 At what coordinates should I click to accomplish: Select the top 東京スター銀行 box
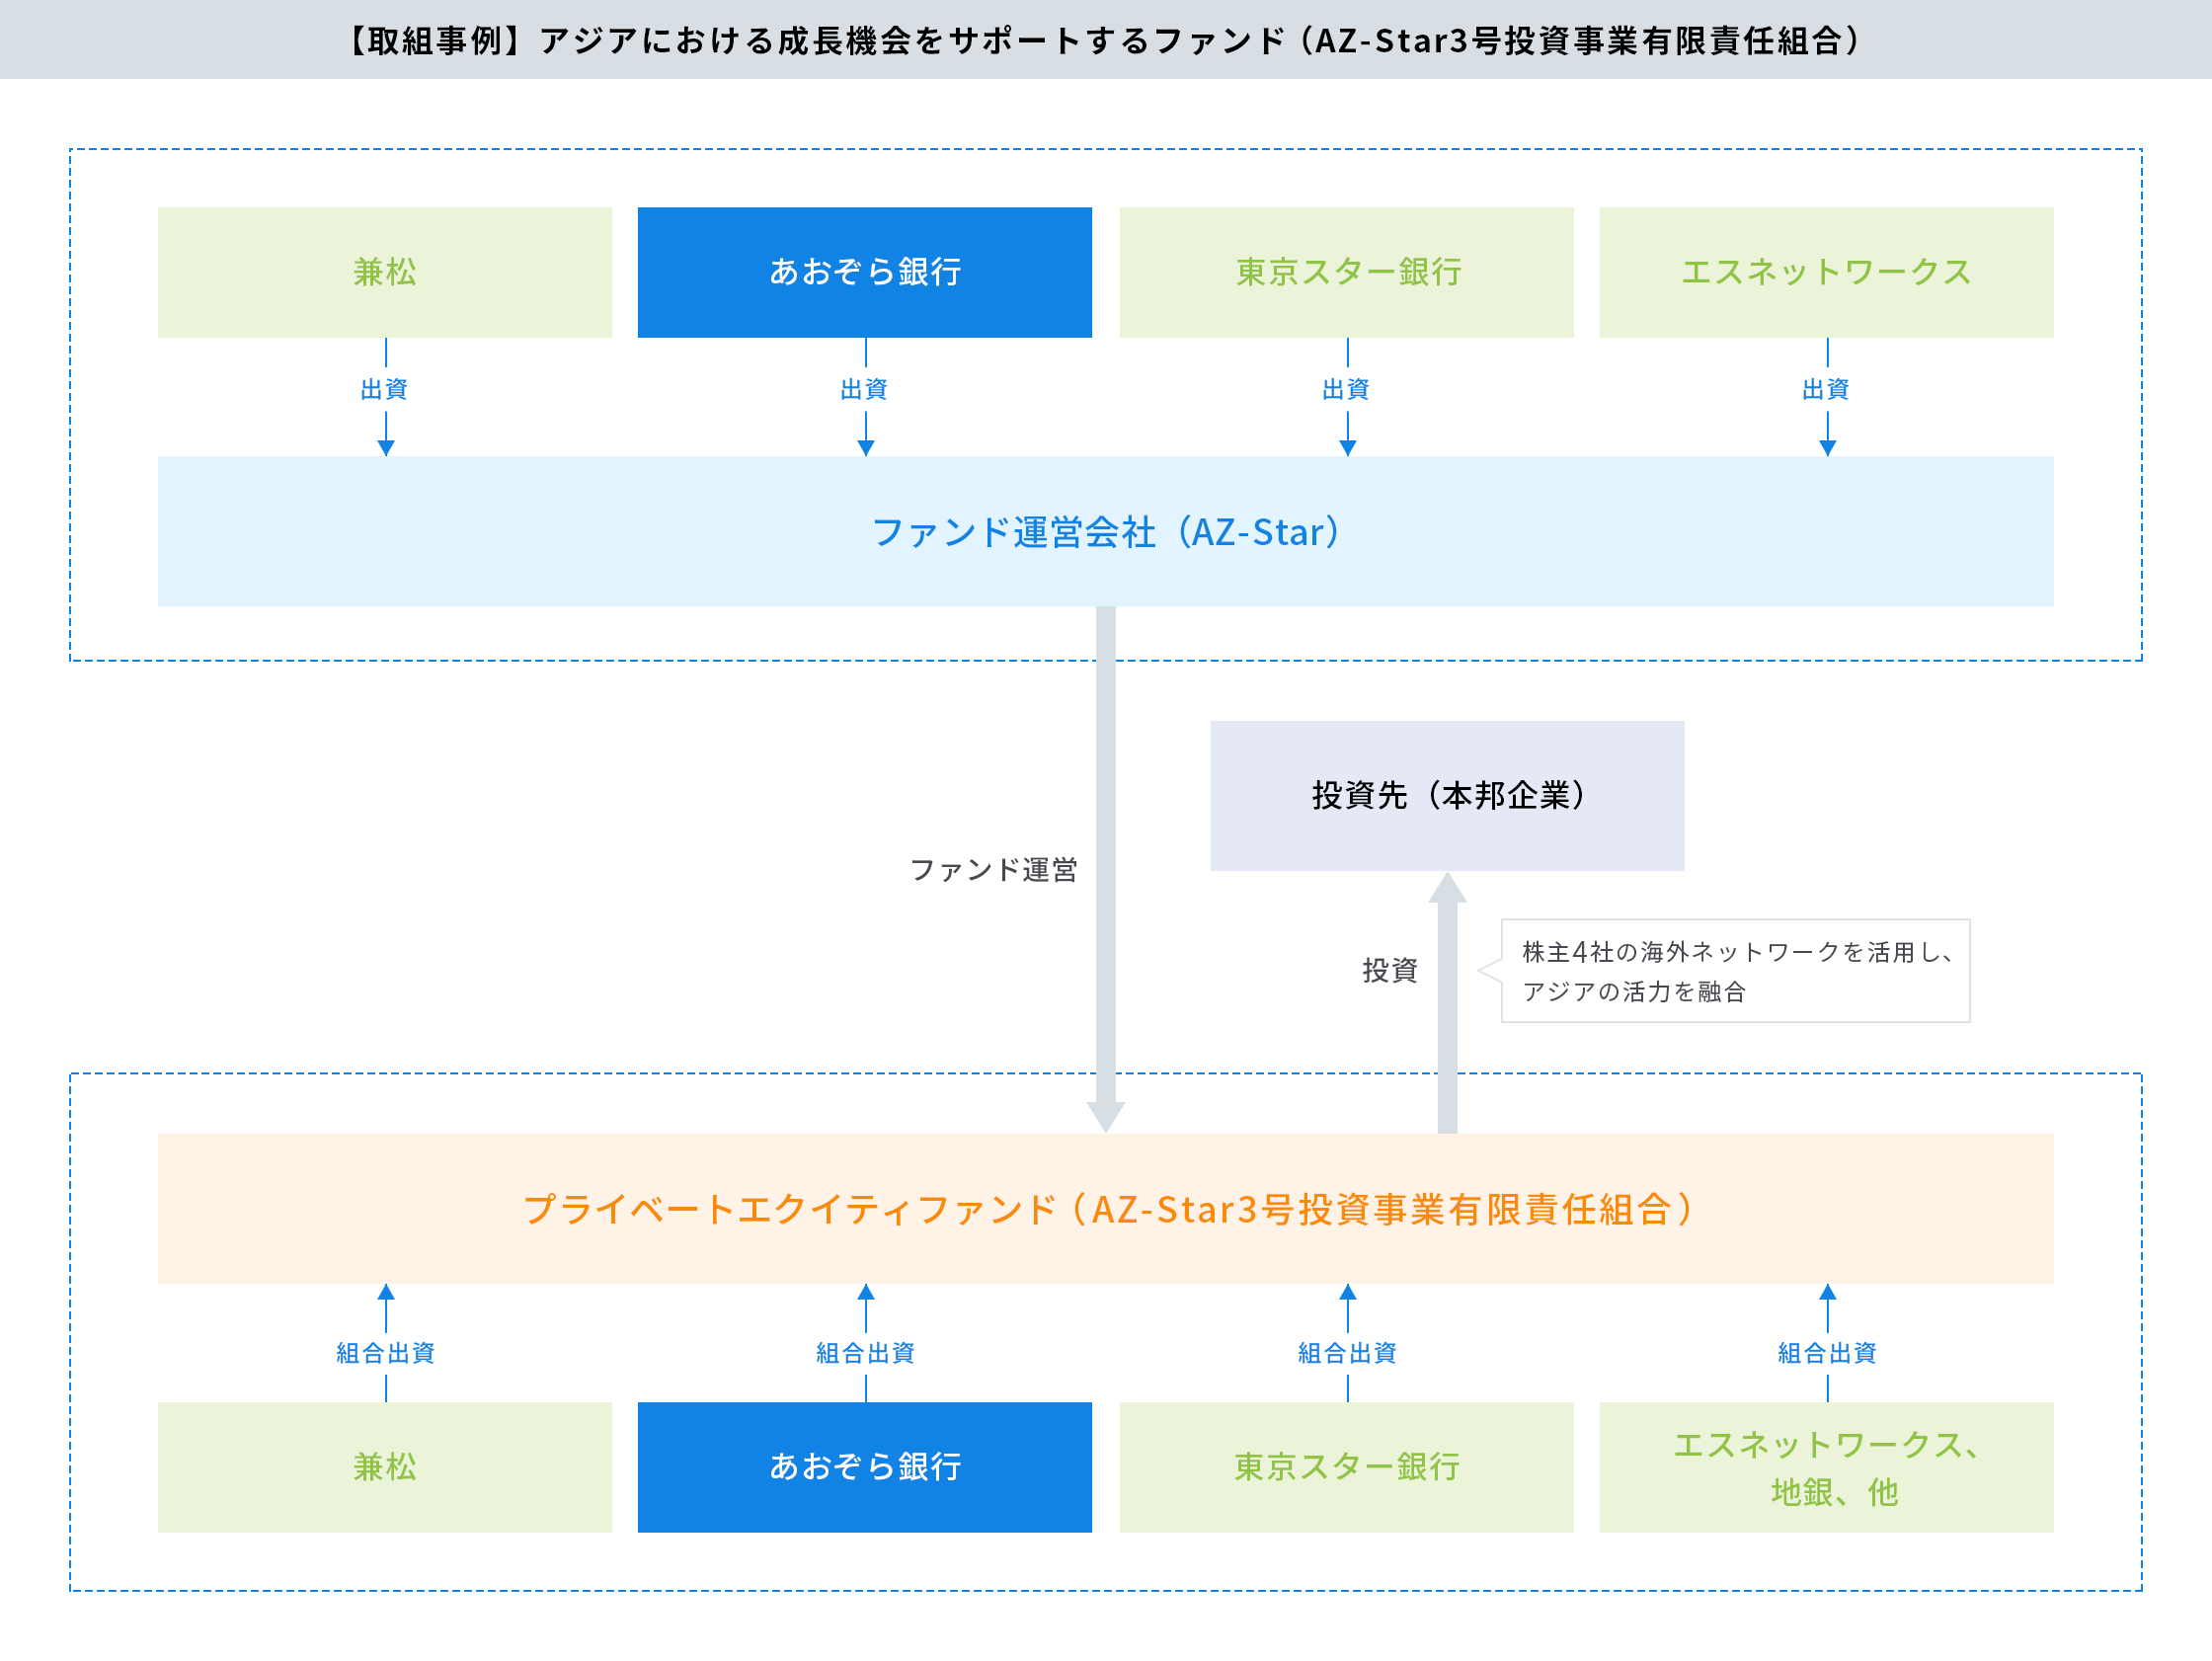pos(1347,272)
